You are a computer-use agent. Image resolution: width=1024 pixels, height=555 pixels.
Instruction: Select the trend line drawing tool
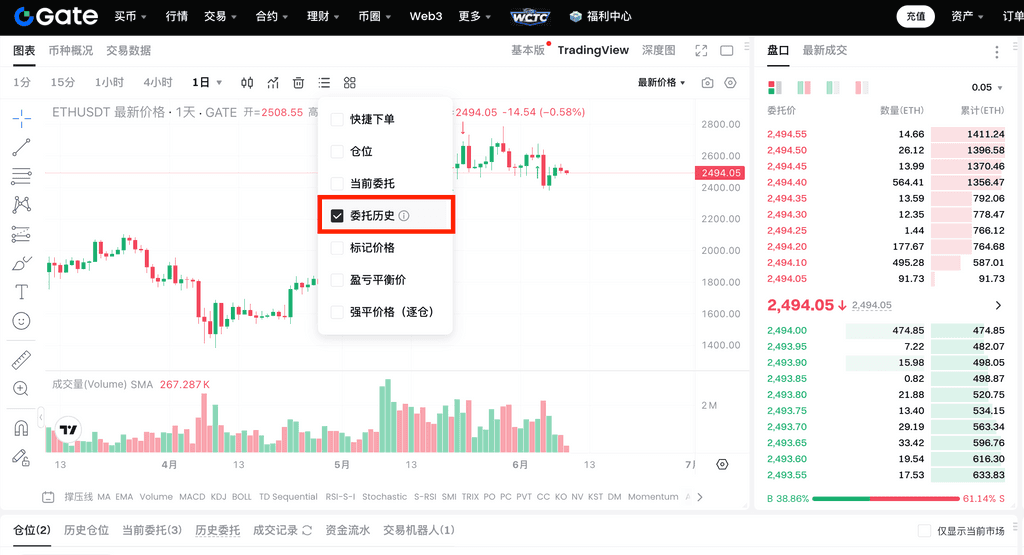[21, 148]
